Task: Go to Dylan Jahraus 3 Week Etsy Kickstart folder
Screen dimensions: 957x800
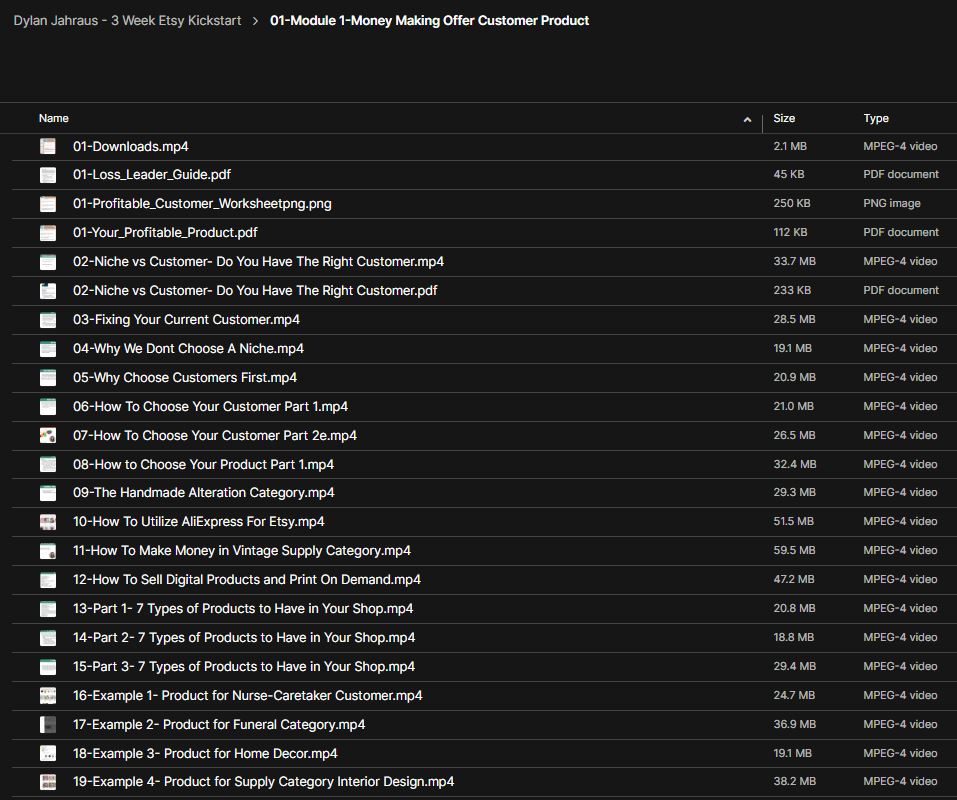Action: [x=127, y=20]
